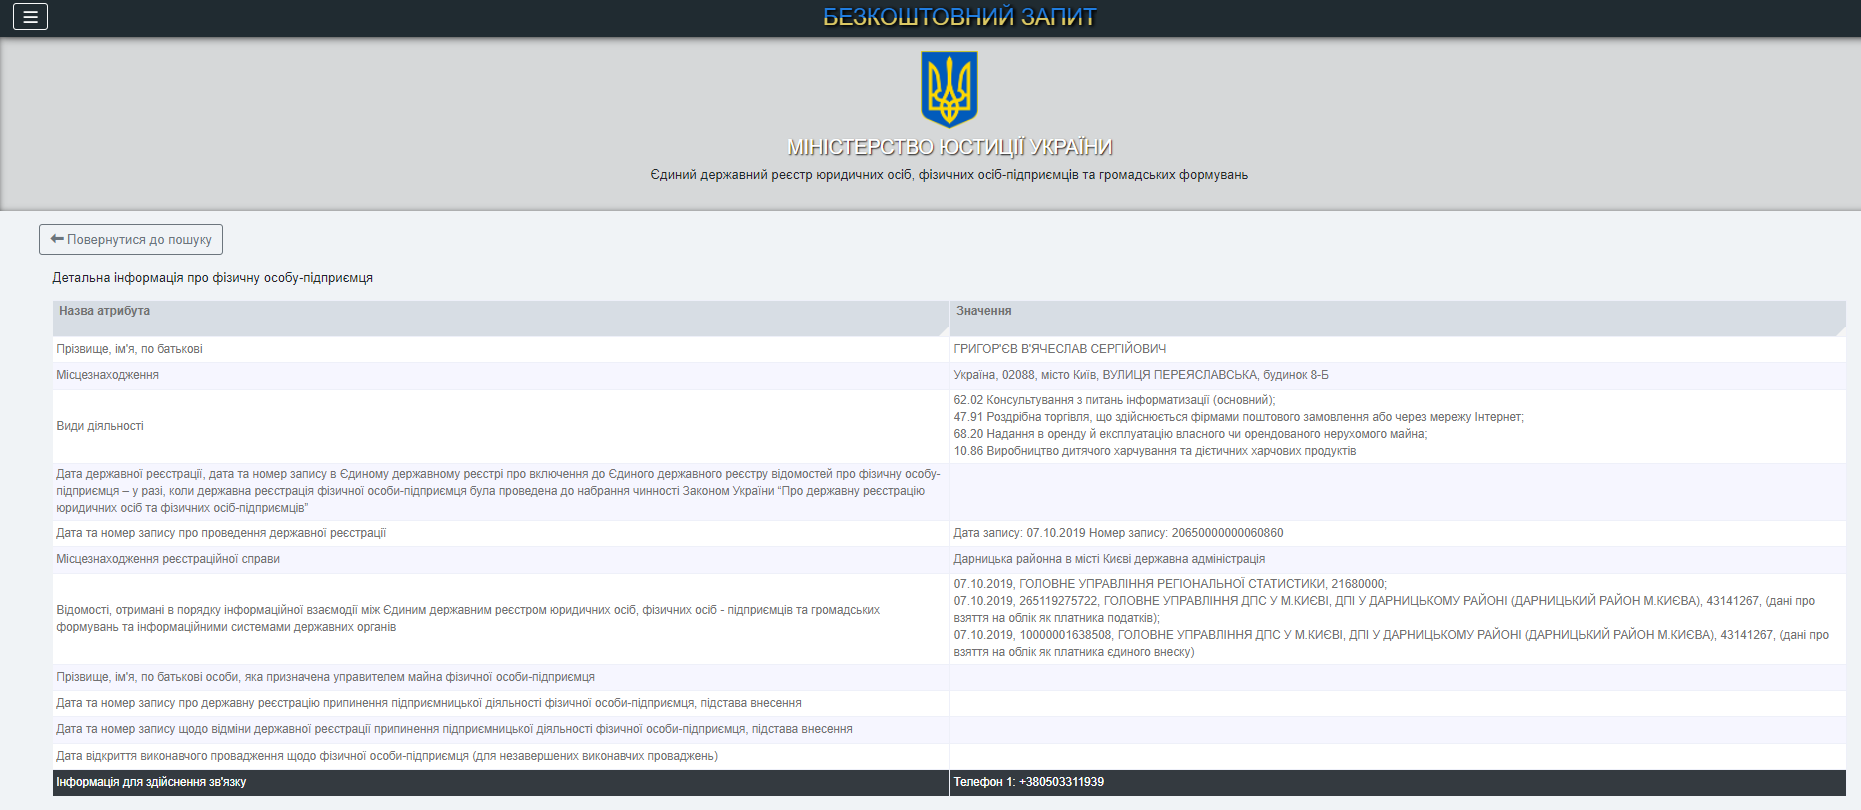1861x810 pixels.
Task: Click 'Інформація для здійснення зв'язку' row label
Action: (151, 782)
